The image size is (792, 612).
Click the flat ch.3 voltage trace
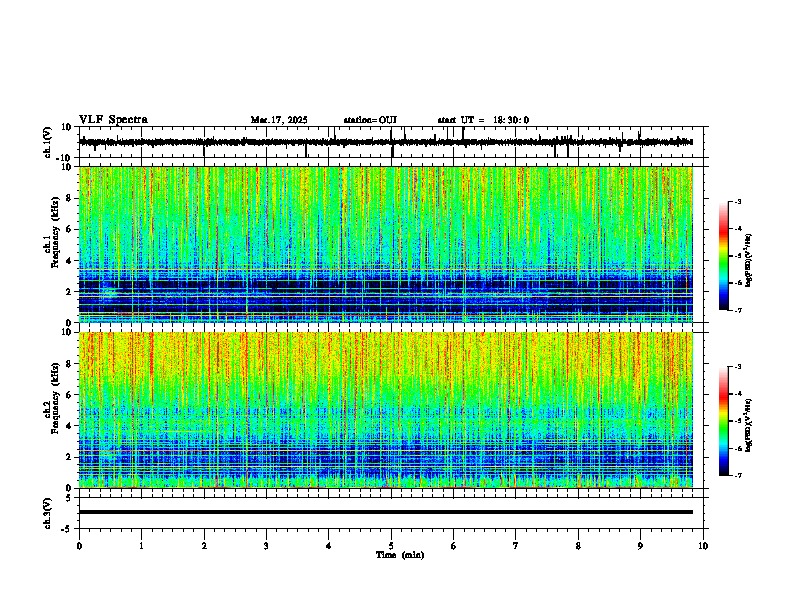click(x=386, y=512)
